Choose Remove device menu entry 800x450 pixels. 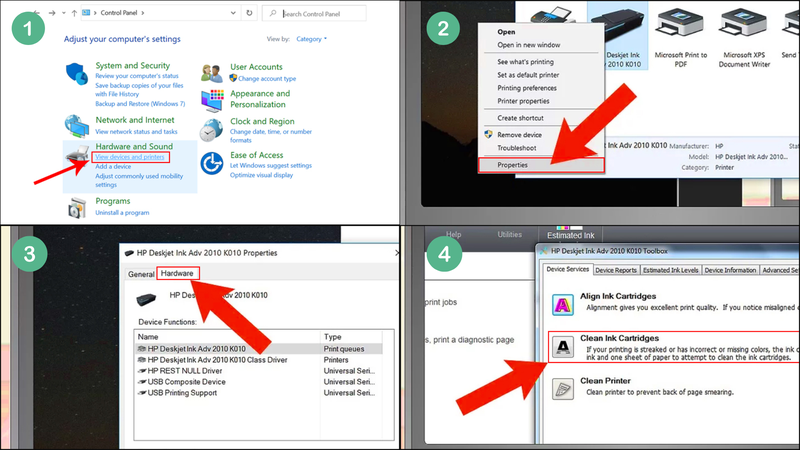tap(519, 135)
